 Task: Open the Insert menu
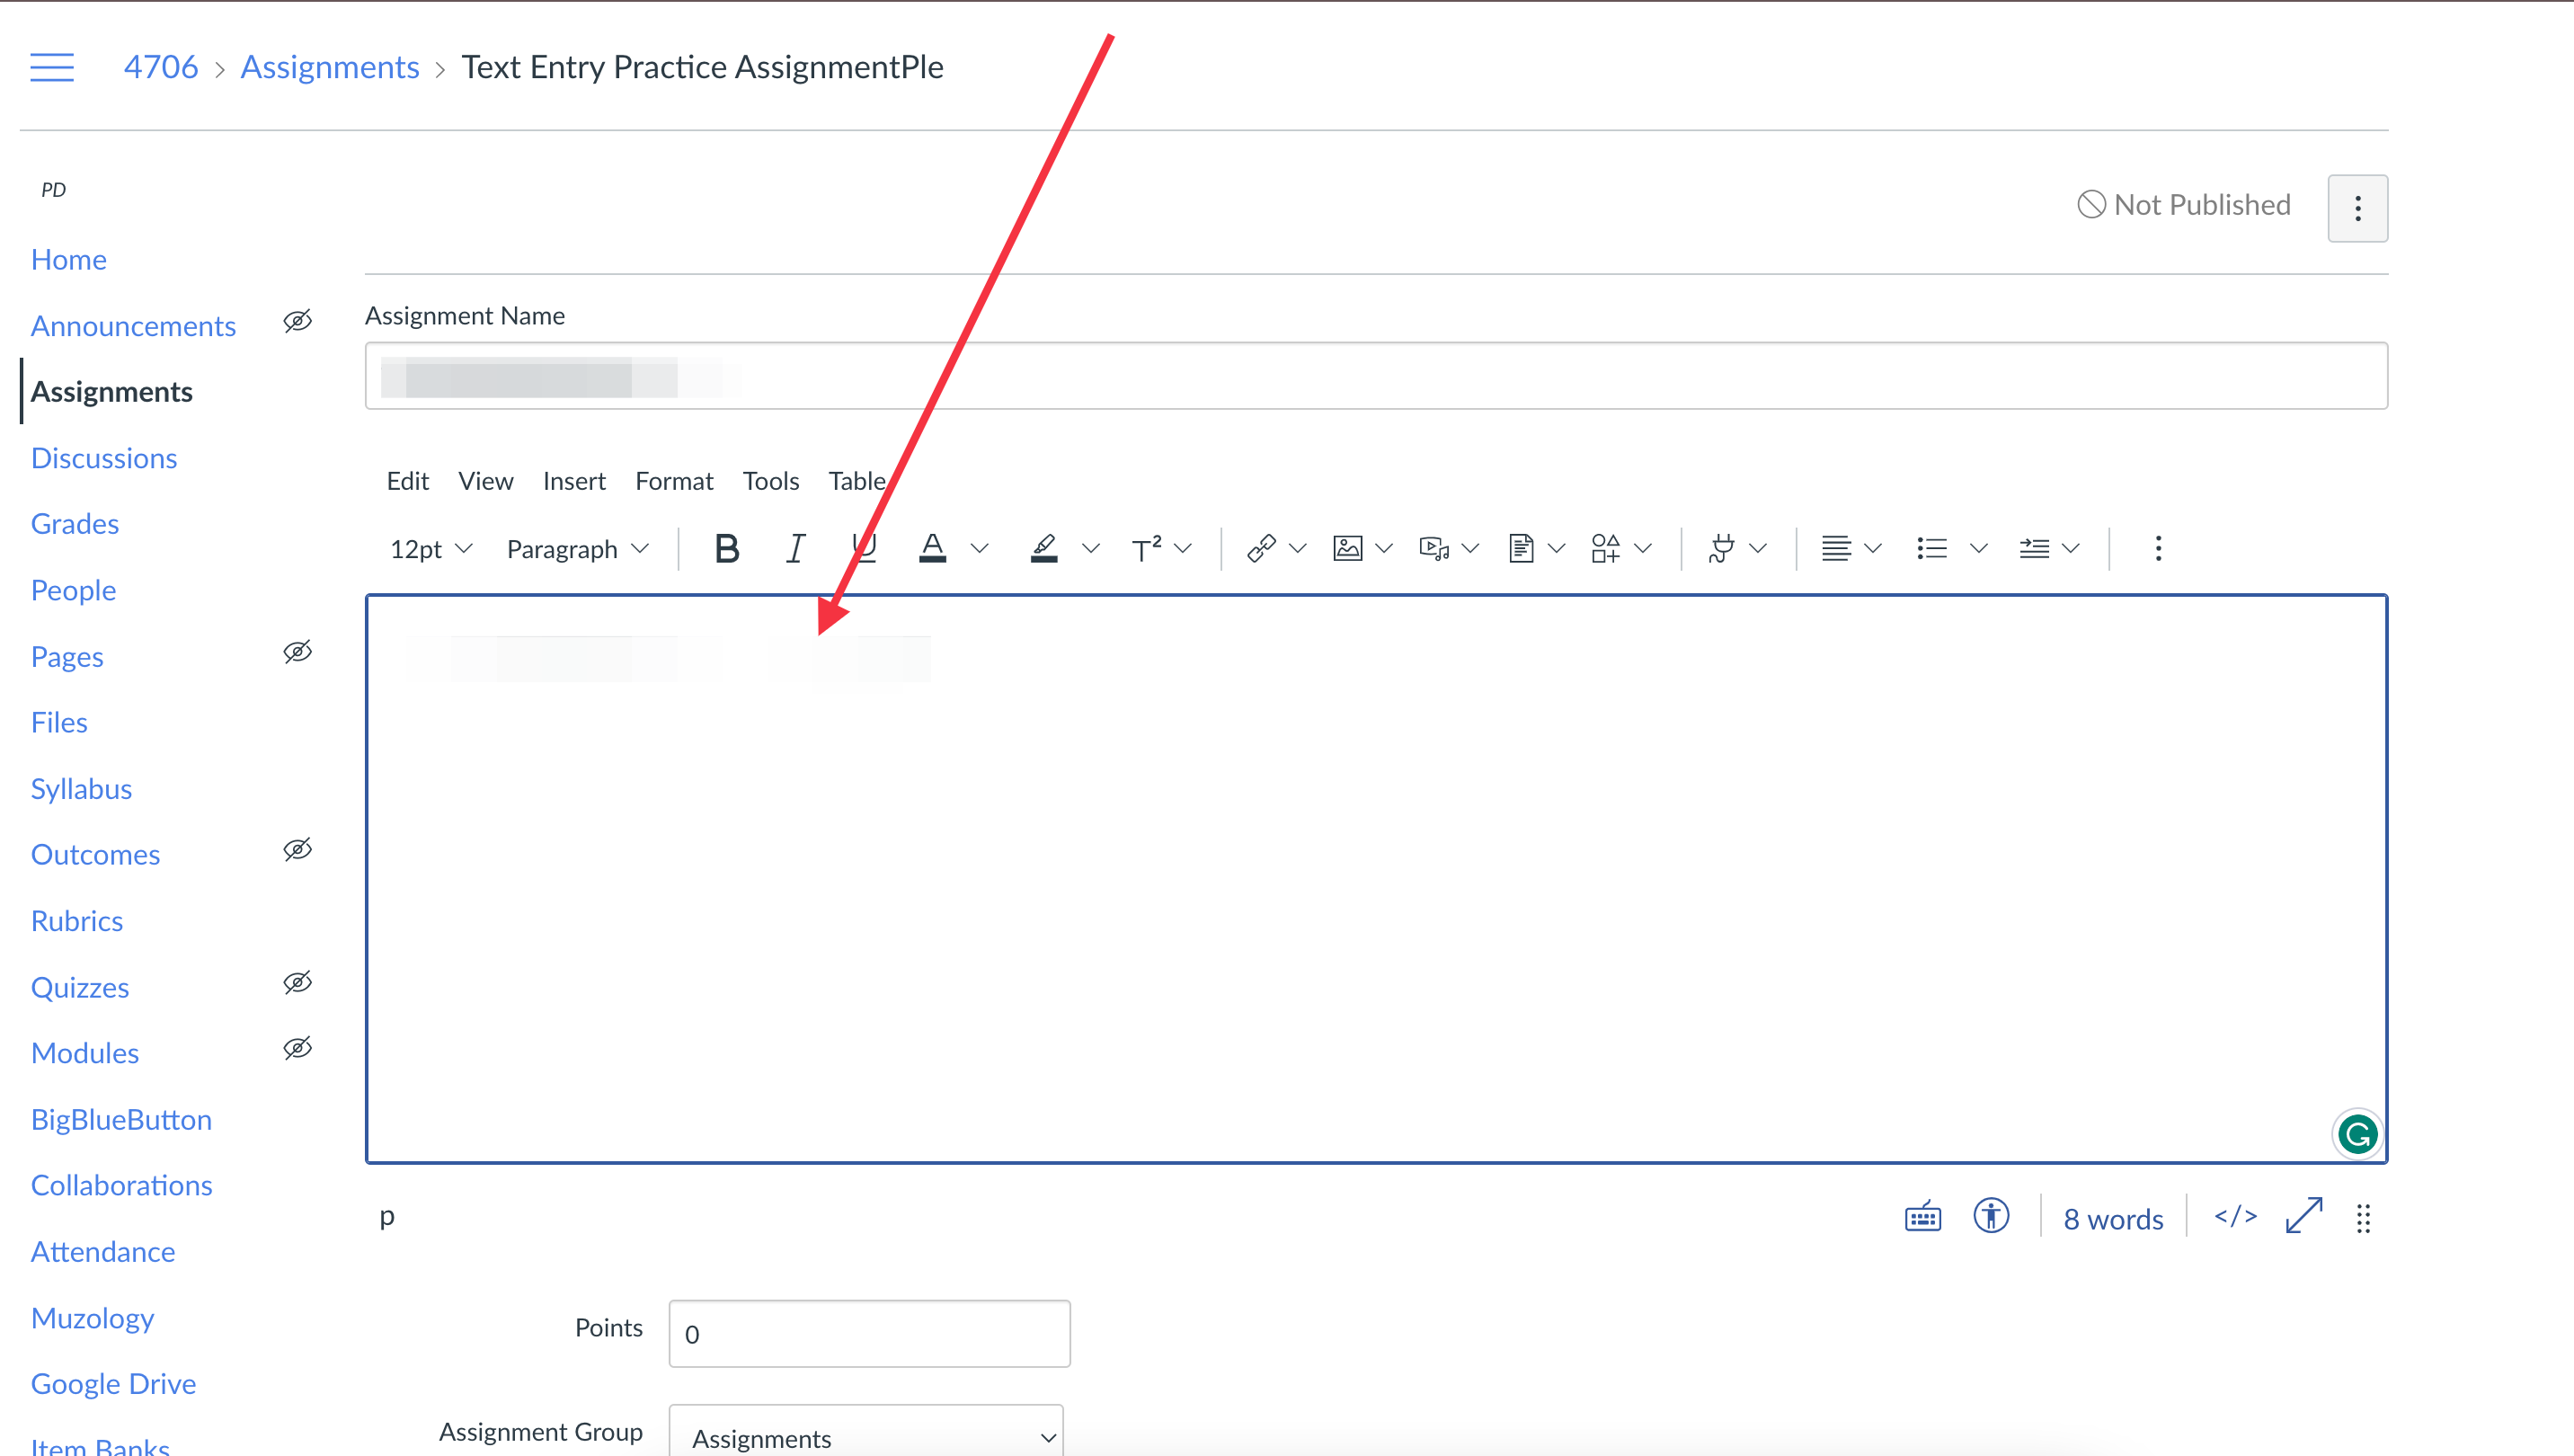pyautogui.click(x=574, y=481)
